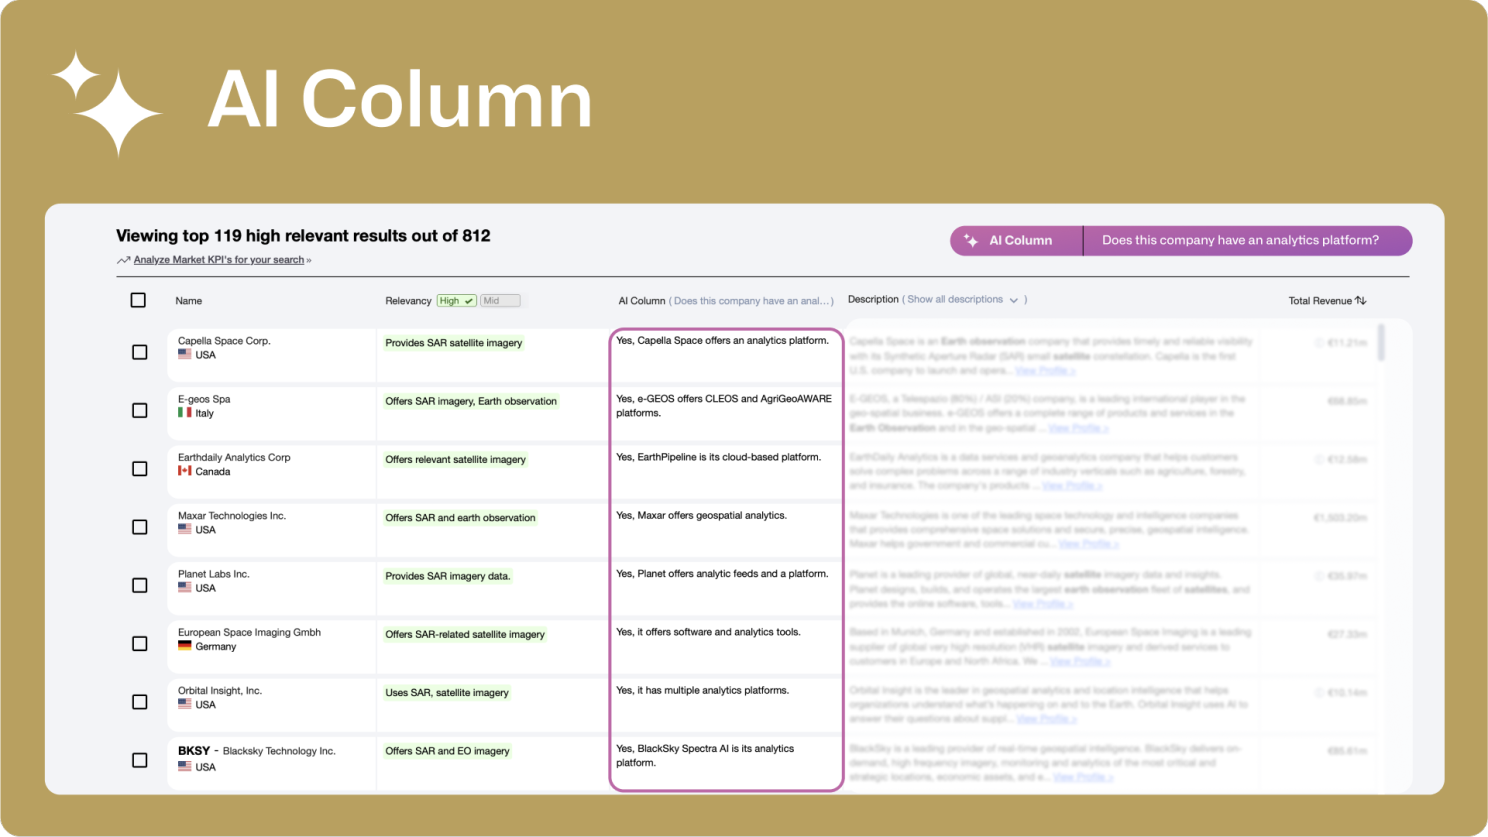Open Maxar Technologies Inc. company name
Image resolution: width=1488 pixels, height=837 pixels.
(232, 516)
